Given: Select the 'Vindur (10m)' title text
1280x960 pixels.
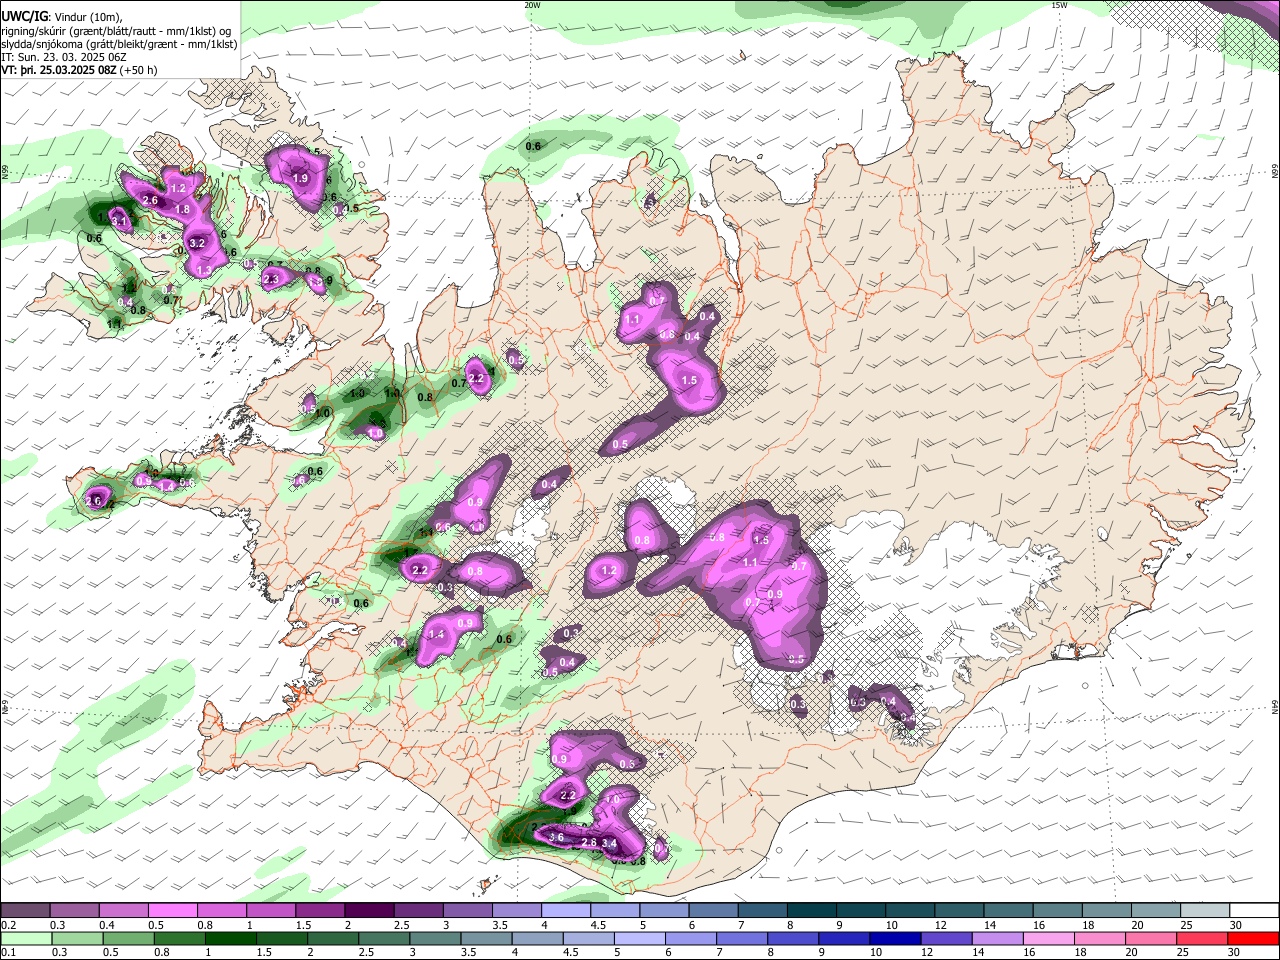Looking at the screenshot, I should coord(88,16).
